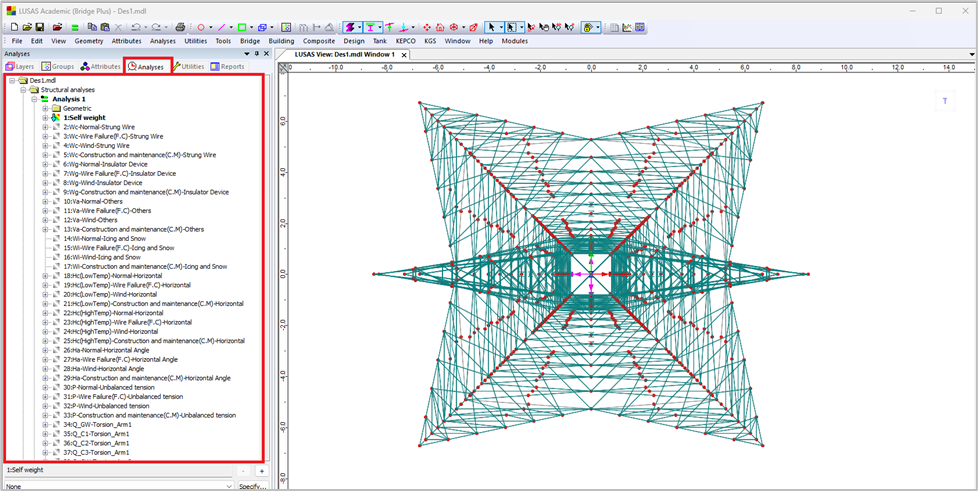Screen dimensions: 978x491
Task: Collapse the Analysis 1 tree node
Action: (x=33, y=99)
